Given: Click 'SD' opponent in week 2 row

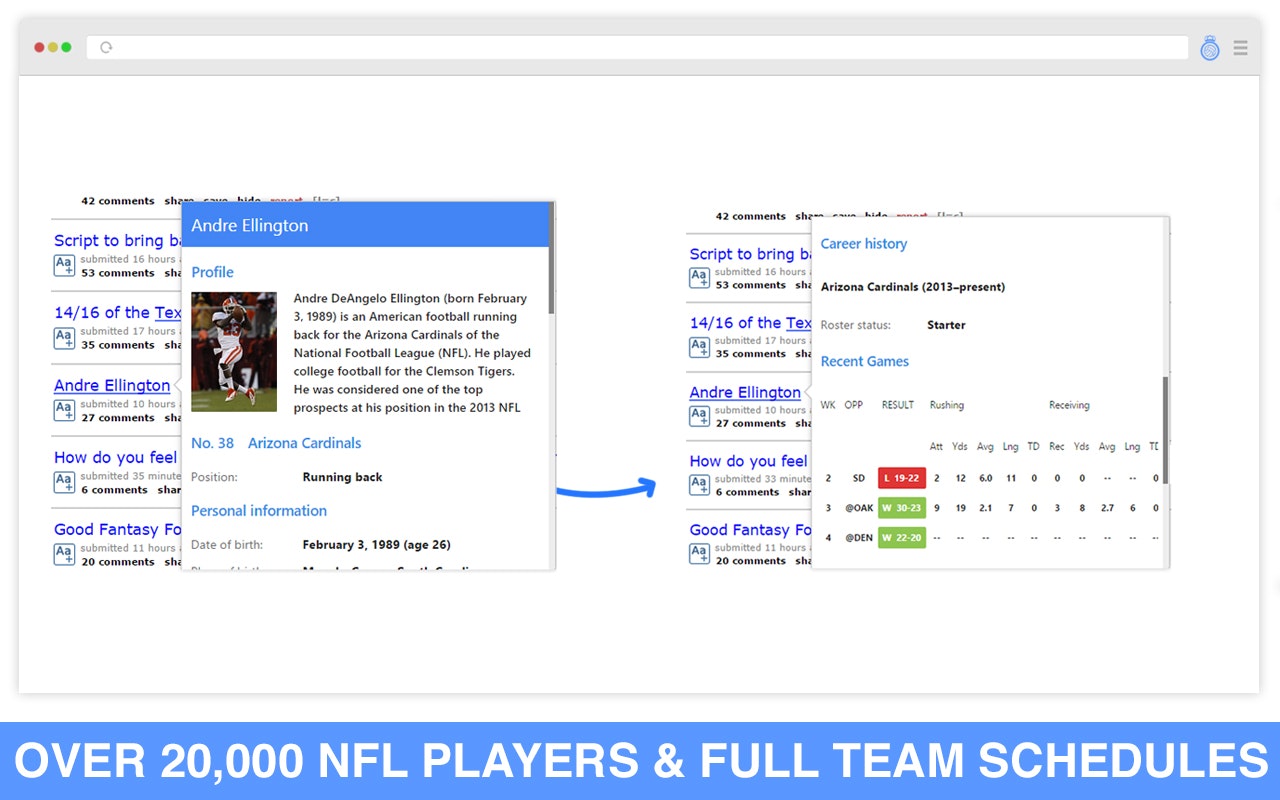Looking at the screenshot, I should 858,478.
